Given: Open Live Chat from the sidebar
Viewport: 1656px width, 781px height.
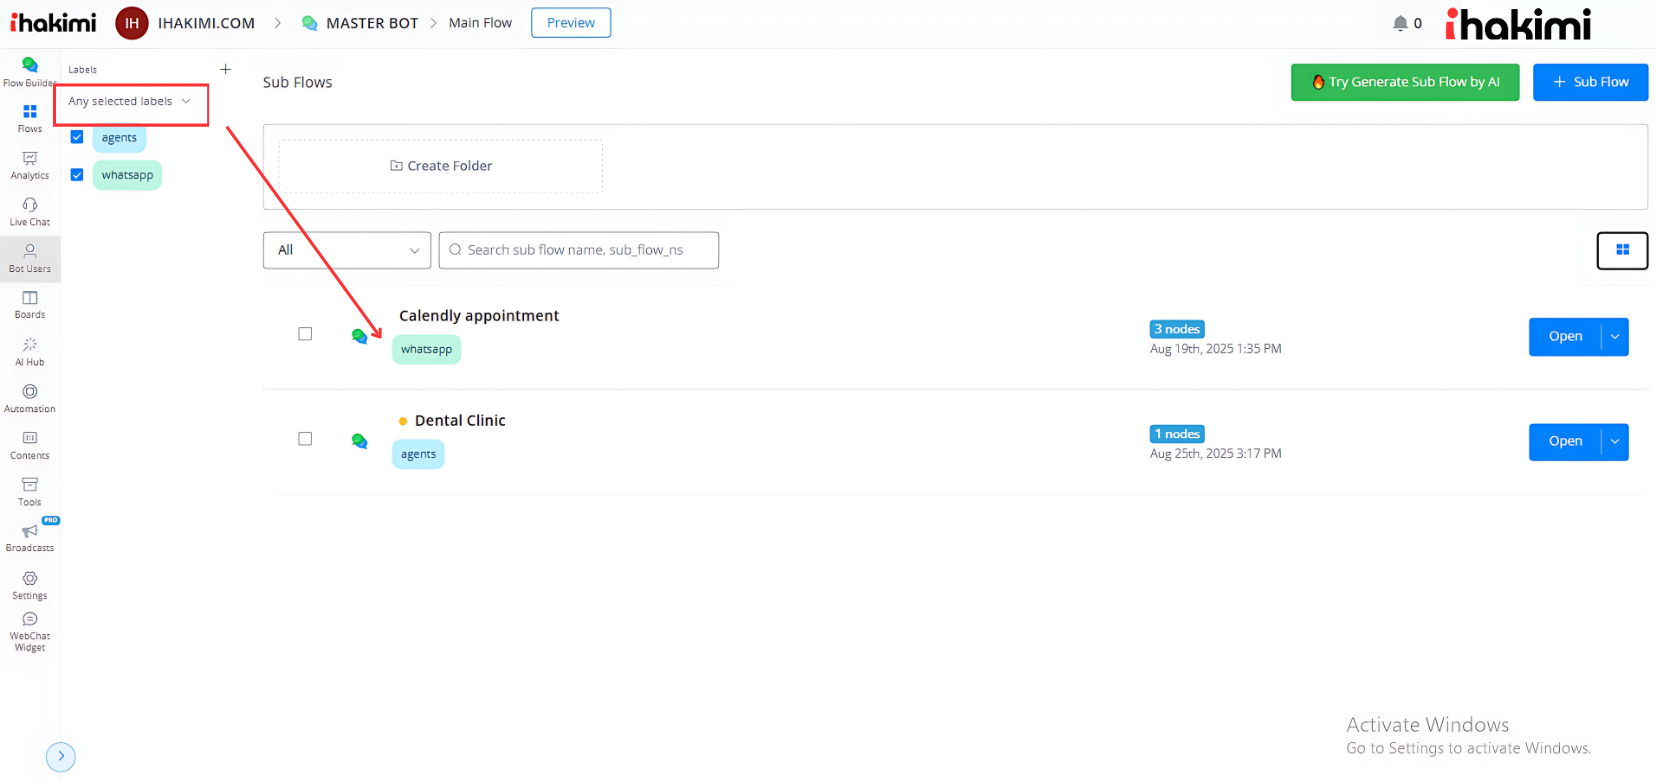Looking at the screenshot, I should pyautogui.click(x=30, y=206).
